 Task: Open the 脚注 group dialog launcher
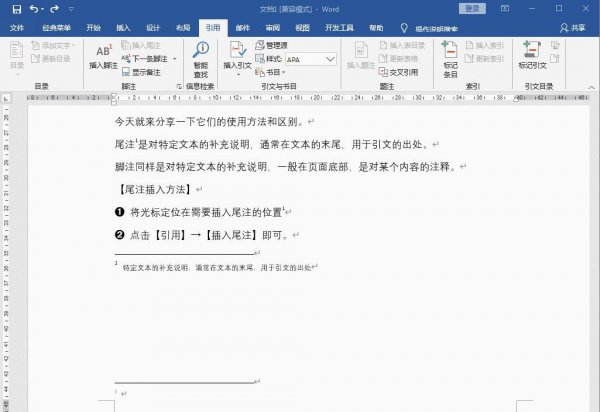179,87
